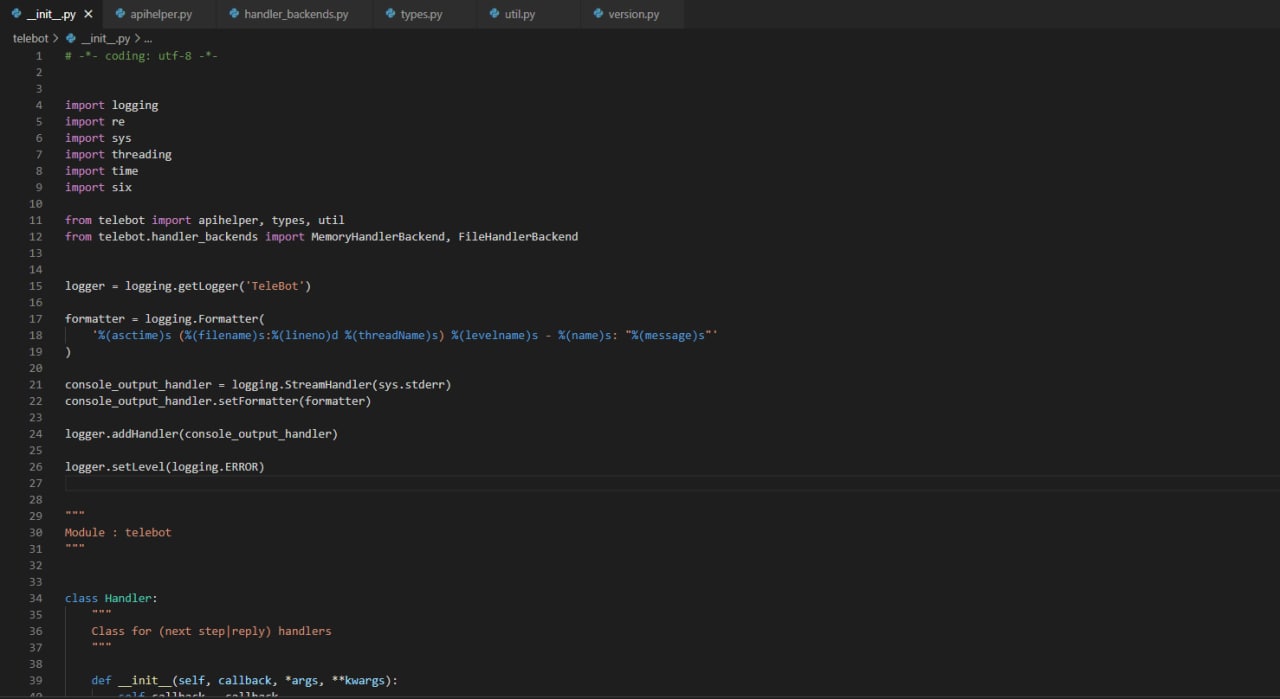Click line number 4 in the gutter
The height and width of the screenshot is (699, 1280).
click(x=39, y=105)
